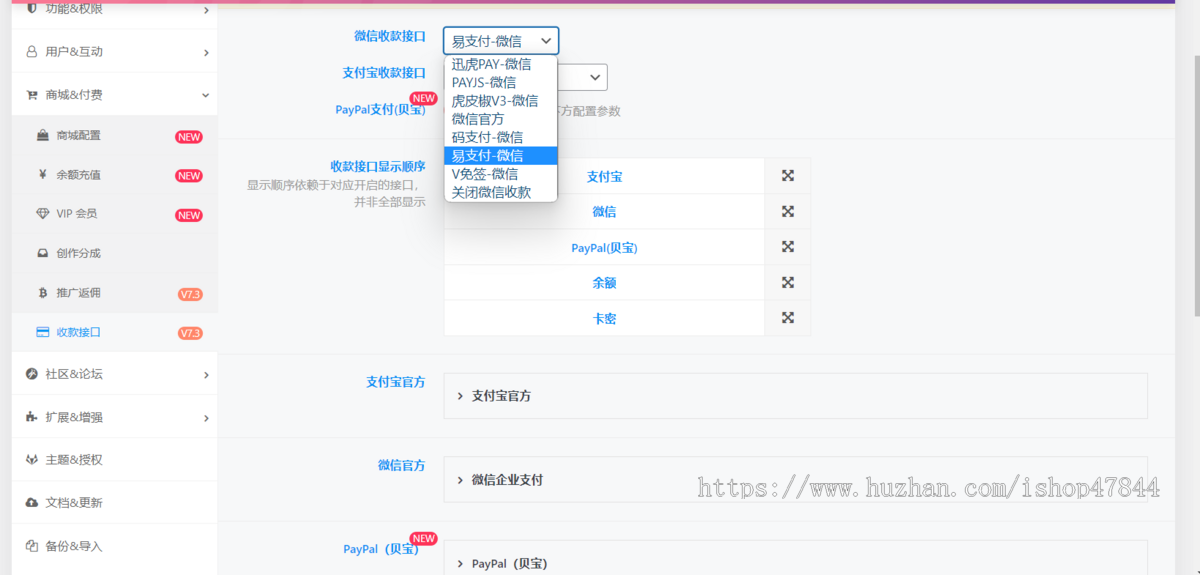The height and width of the screenshot is (575, 1200).
Task: Click the drag handle icon for 余额 row
Action: tap(788, 282)
